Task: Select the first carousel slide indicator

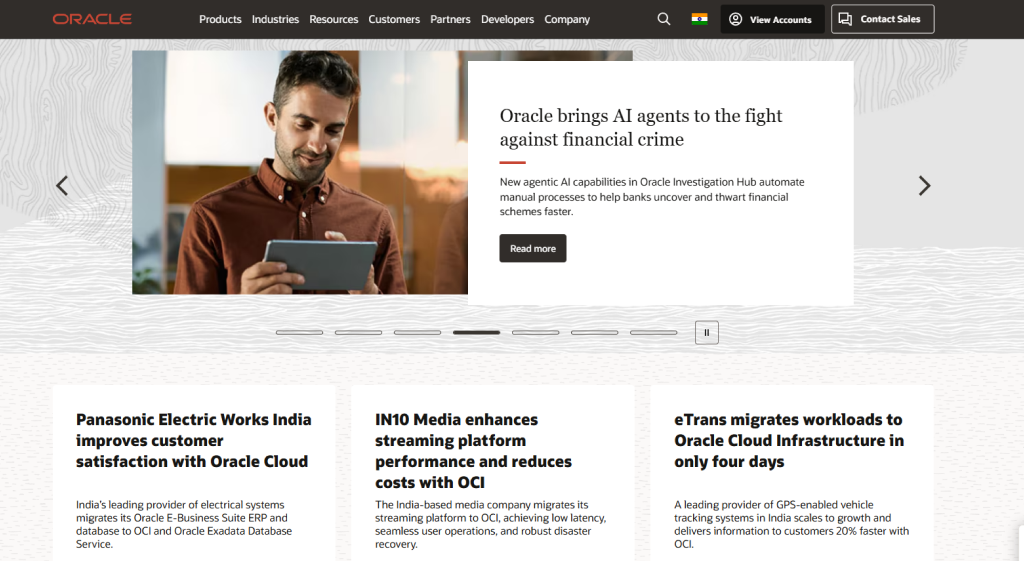Action: point(299,332)
